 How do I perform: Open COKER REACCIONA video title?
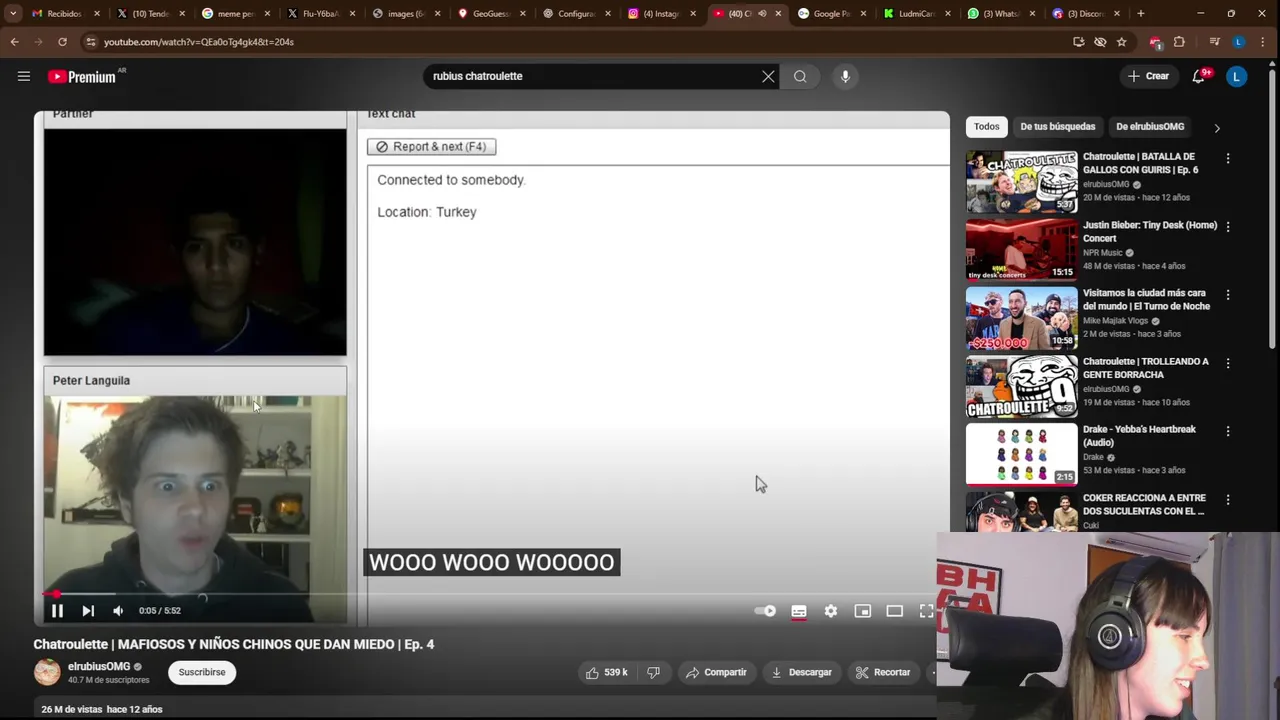pos(1145,504)
